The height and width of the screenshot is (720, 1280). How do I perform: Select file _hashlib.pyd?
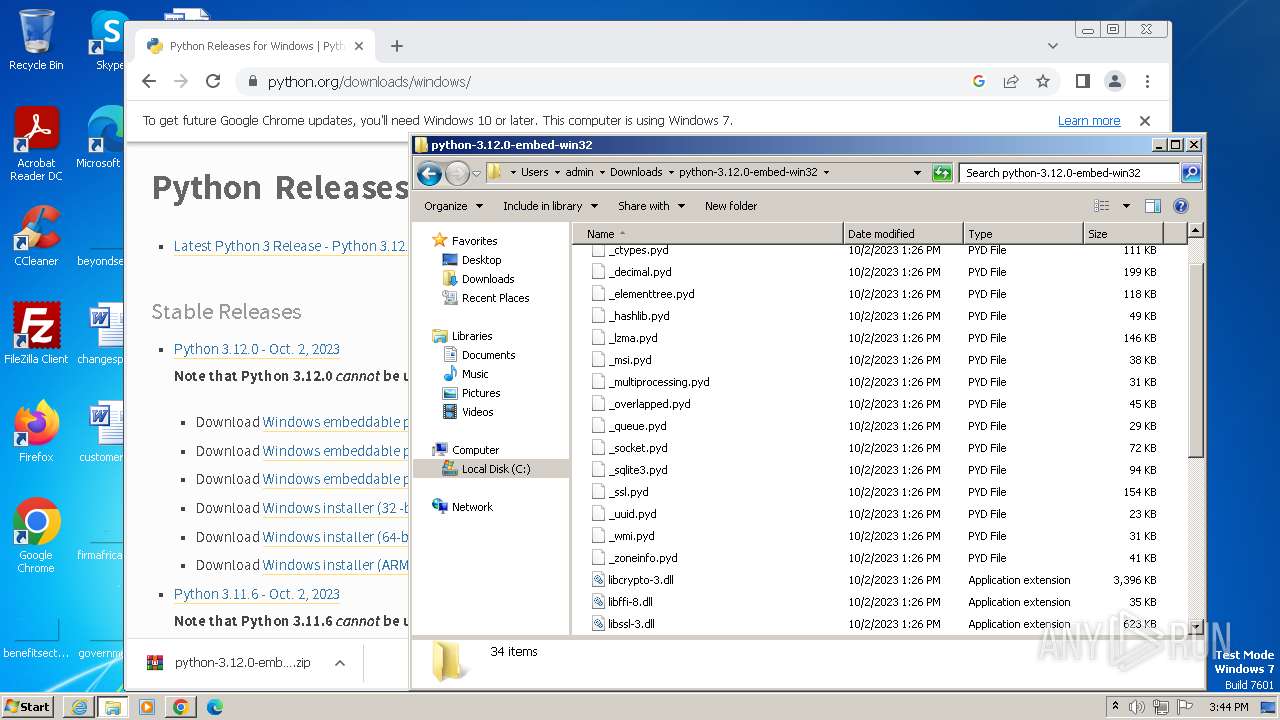tap(638, 316)
